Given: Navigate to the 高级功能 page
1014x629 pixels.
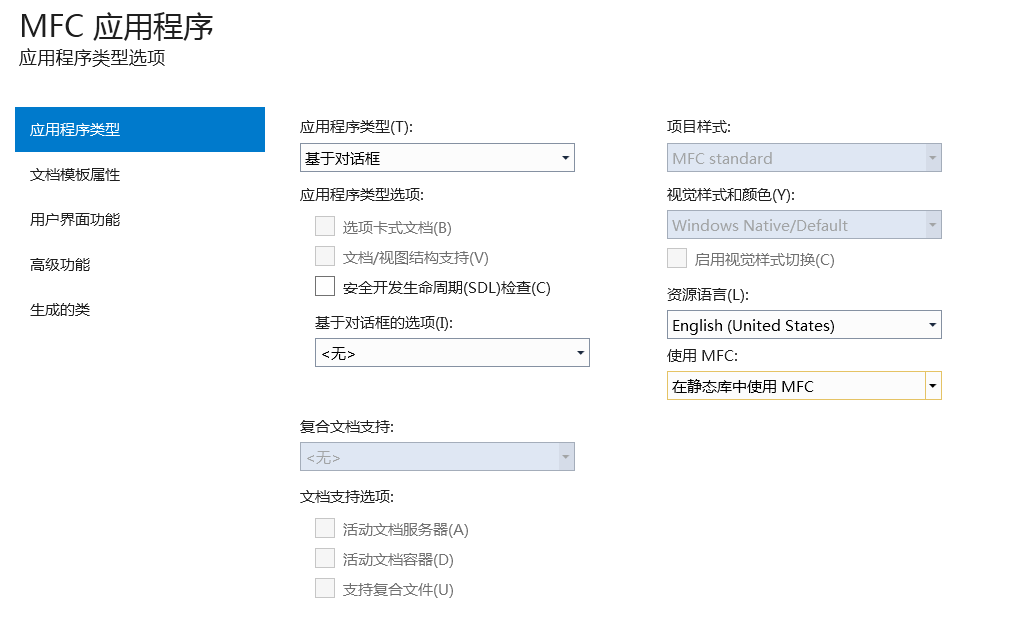Looking at the screenshot, I should [x=140, y=264].
